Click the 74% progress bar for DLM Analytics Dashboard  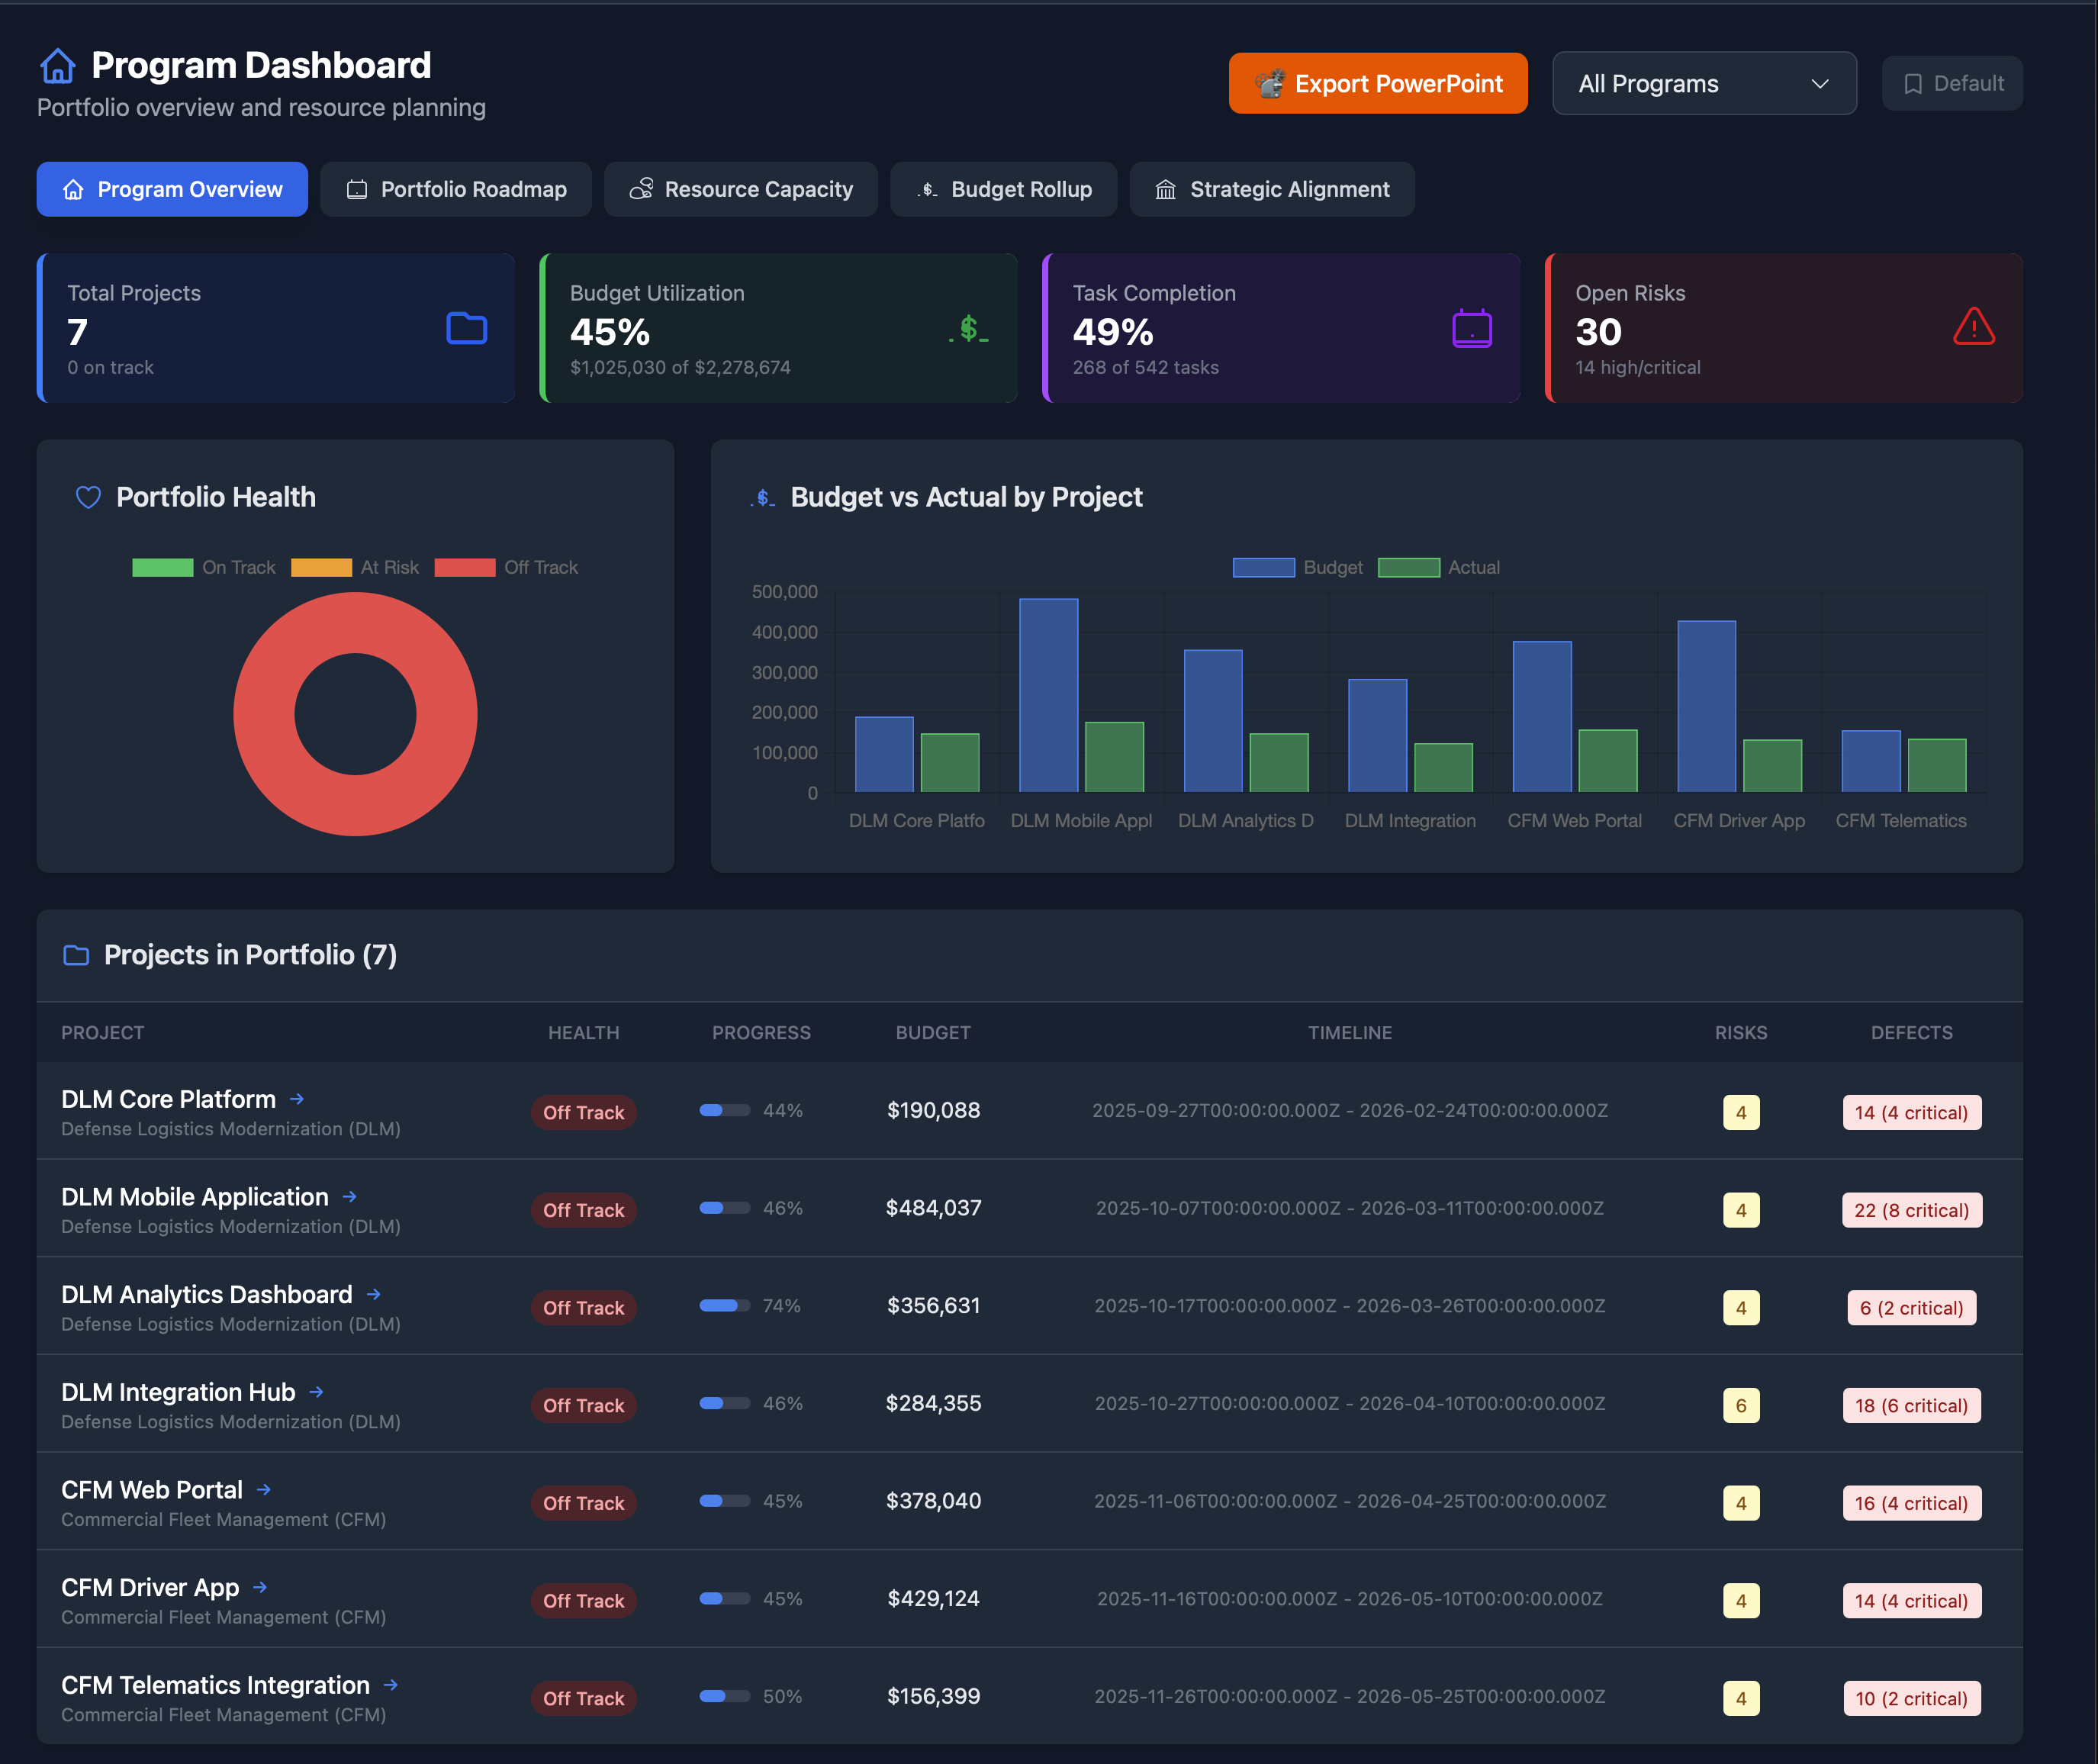point(724,1305)
